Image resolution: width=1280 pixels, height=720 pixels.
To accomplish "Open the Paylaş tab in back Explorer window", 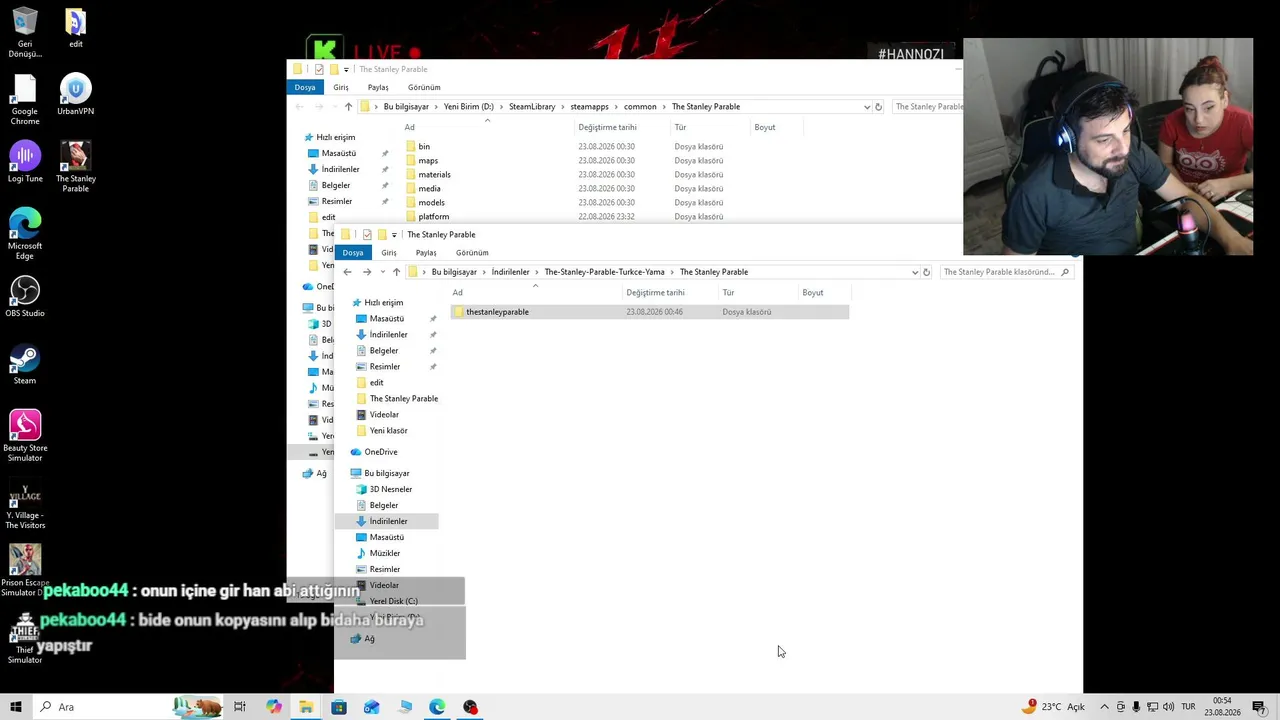I will (x=378, y=88).
